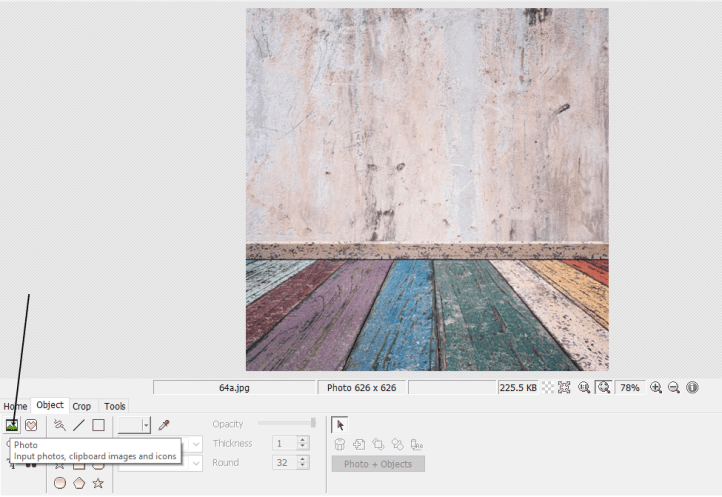Open the line color dropdown arrow
The image size is (722, 497).
pyautogui.click(x=146, y=425)
